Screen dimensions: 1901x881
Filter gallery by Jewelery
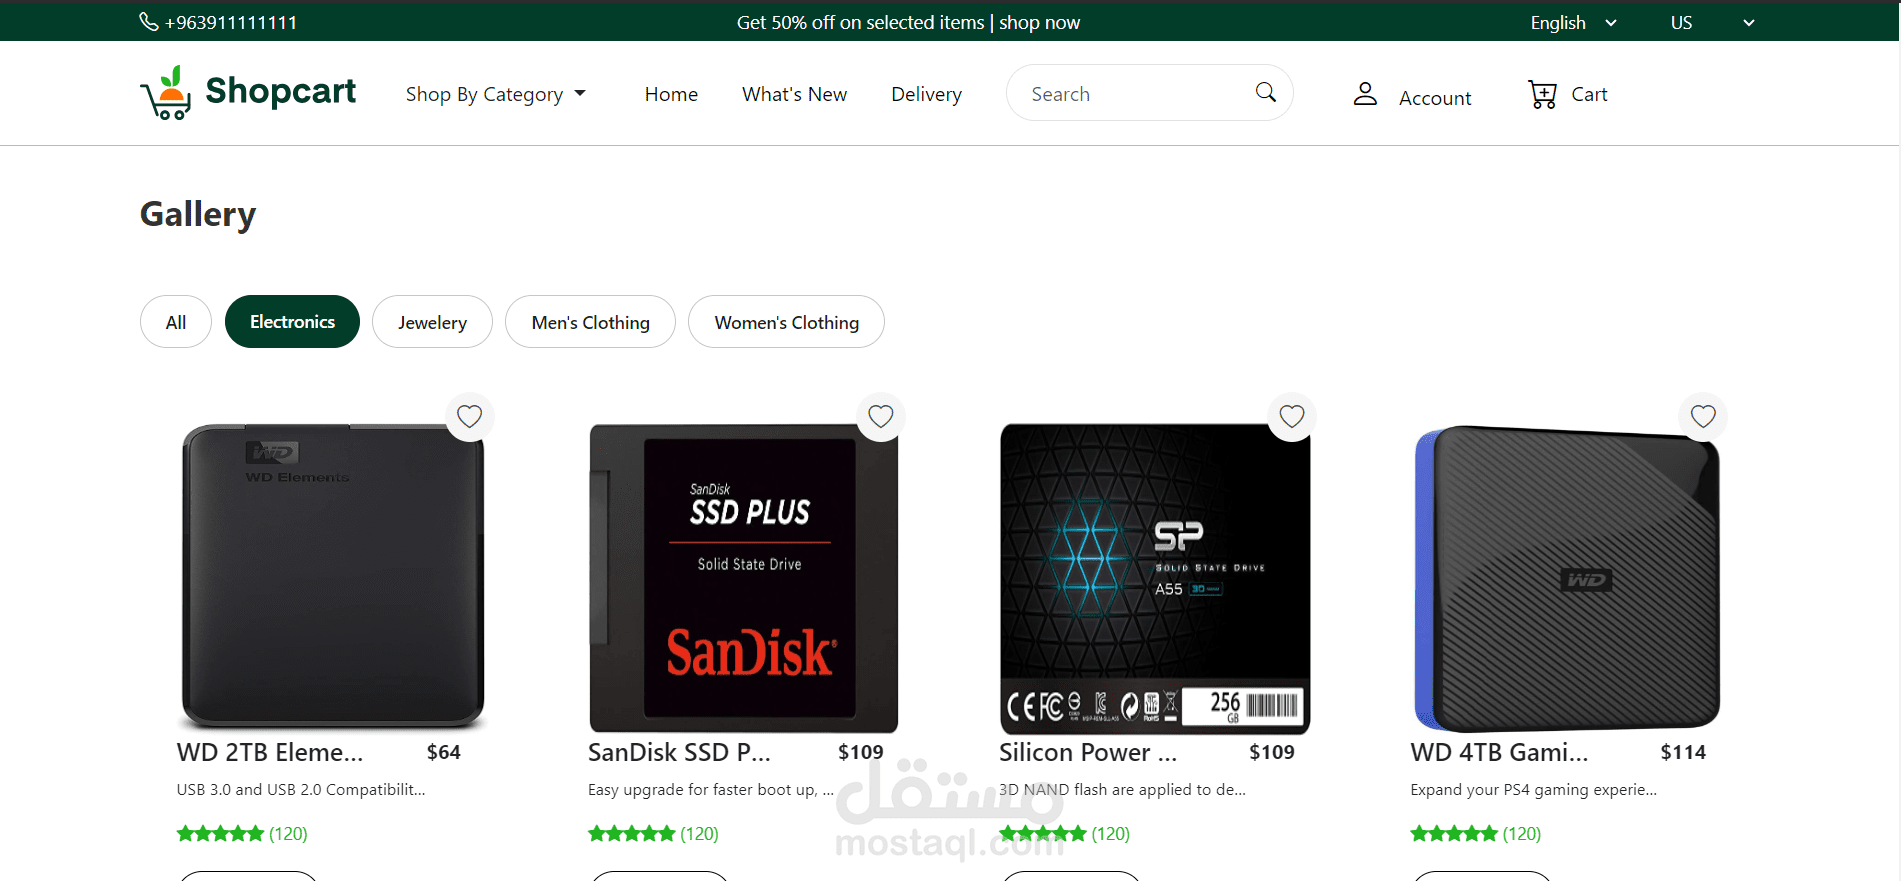pos(432,322)
